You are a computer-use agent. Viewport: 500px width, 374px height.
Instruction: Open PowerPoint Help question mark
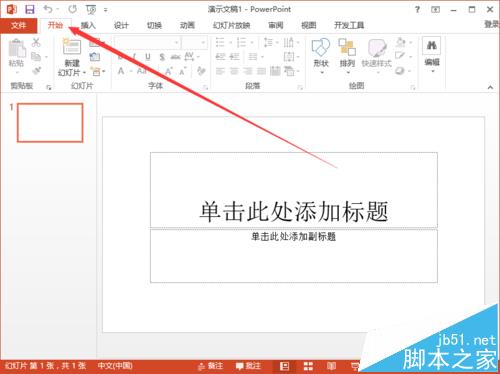tap(417, 10)
